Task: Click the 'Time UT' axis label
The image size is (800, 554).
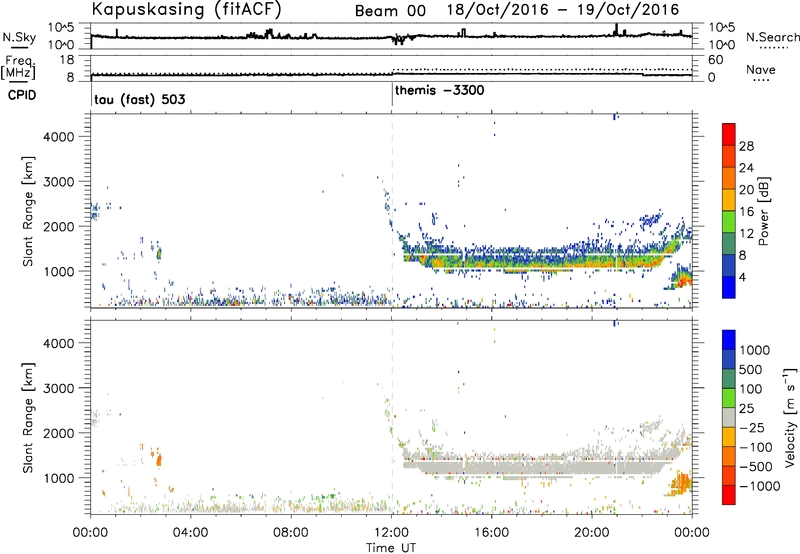Action: [x=391, y=548]
